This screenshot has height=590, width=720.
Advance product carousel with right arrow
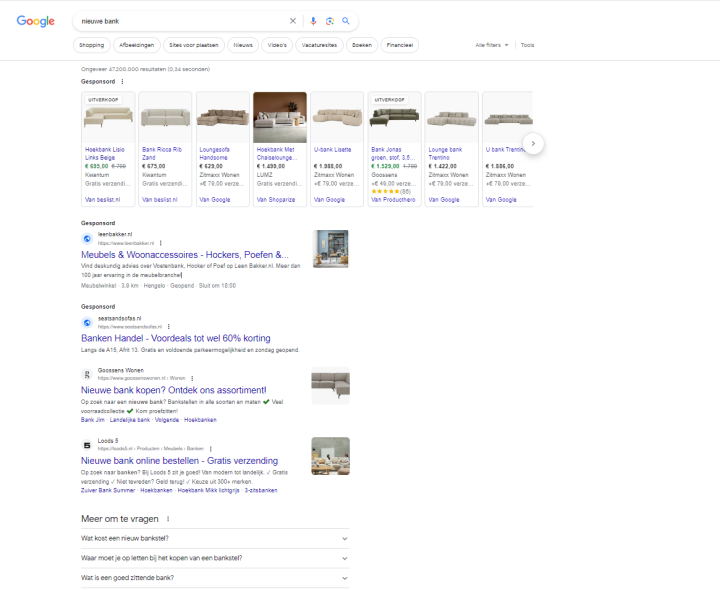click(x=533, y=144)
